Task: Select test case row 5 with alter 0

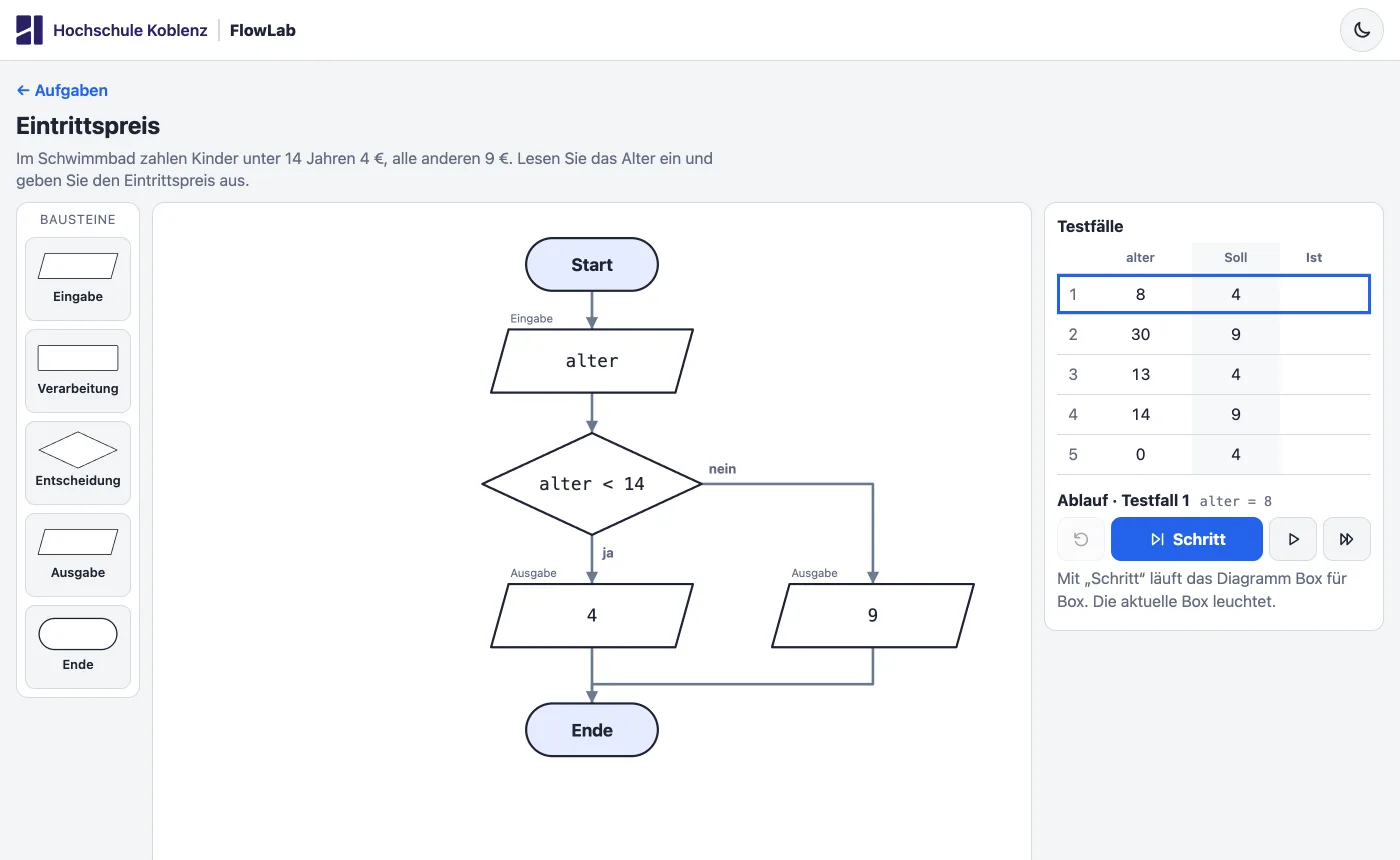Action: 1214,454
